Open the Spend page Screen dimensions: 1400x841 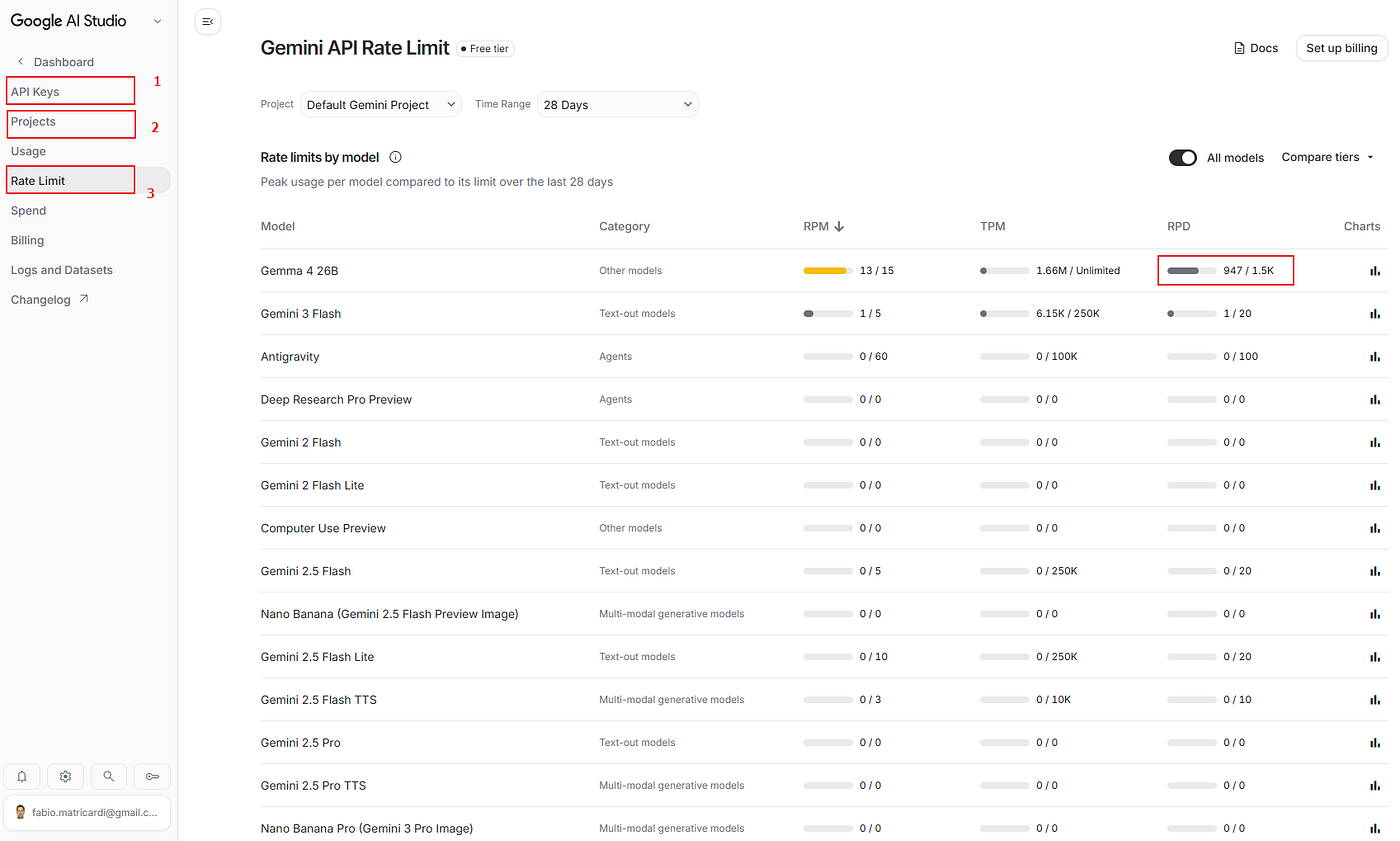28,211
